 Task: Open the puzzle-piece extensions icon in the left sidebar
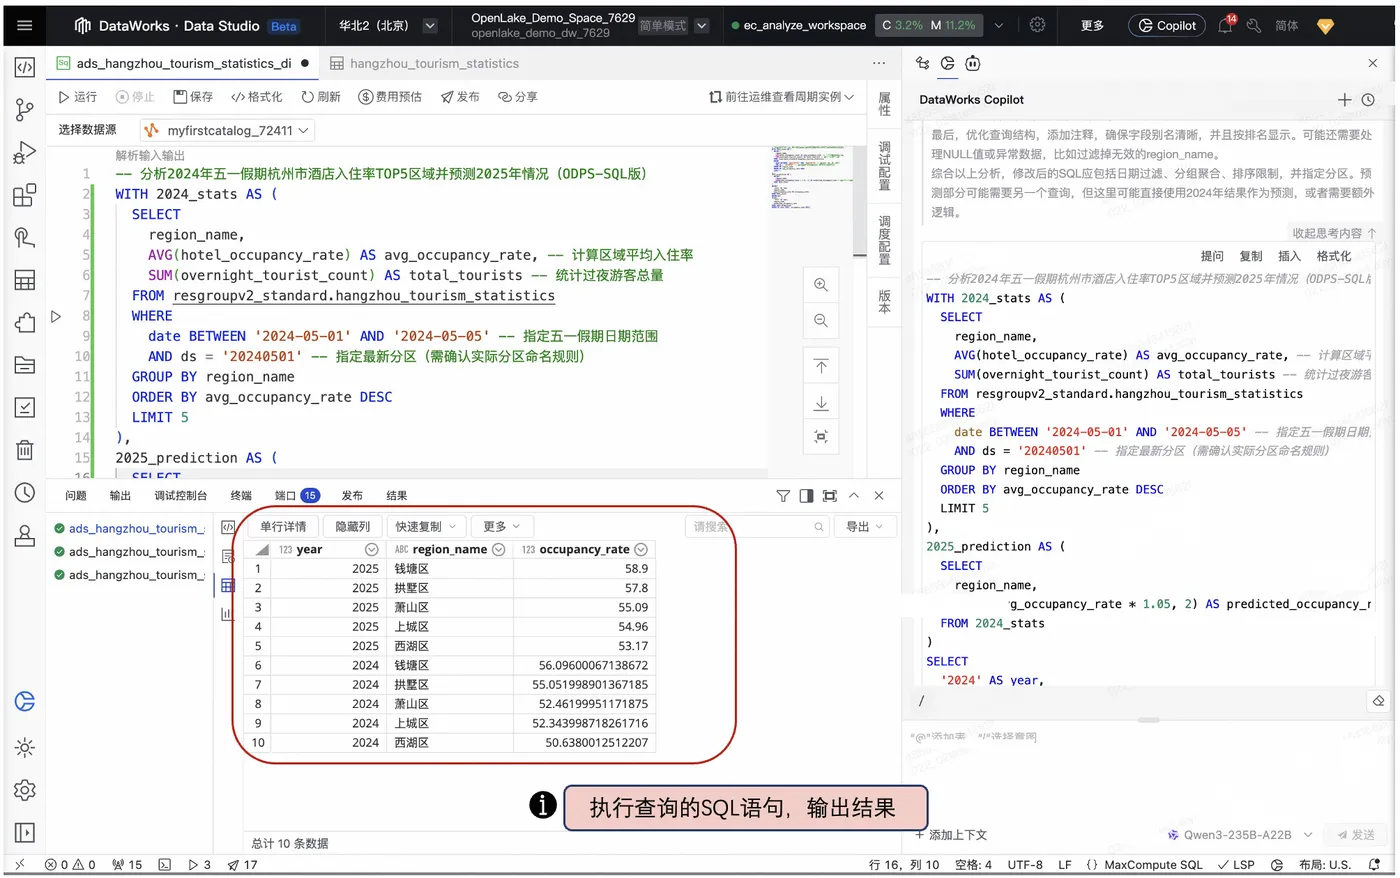coord(25,323)
